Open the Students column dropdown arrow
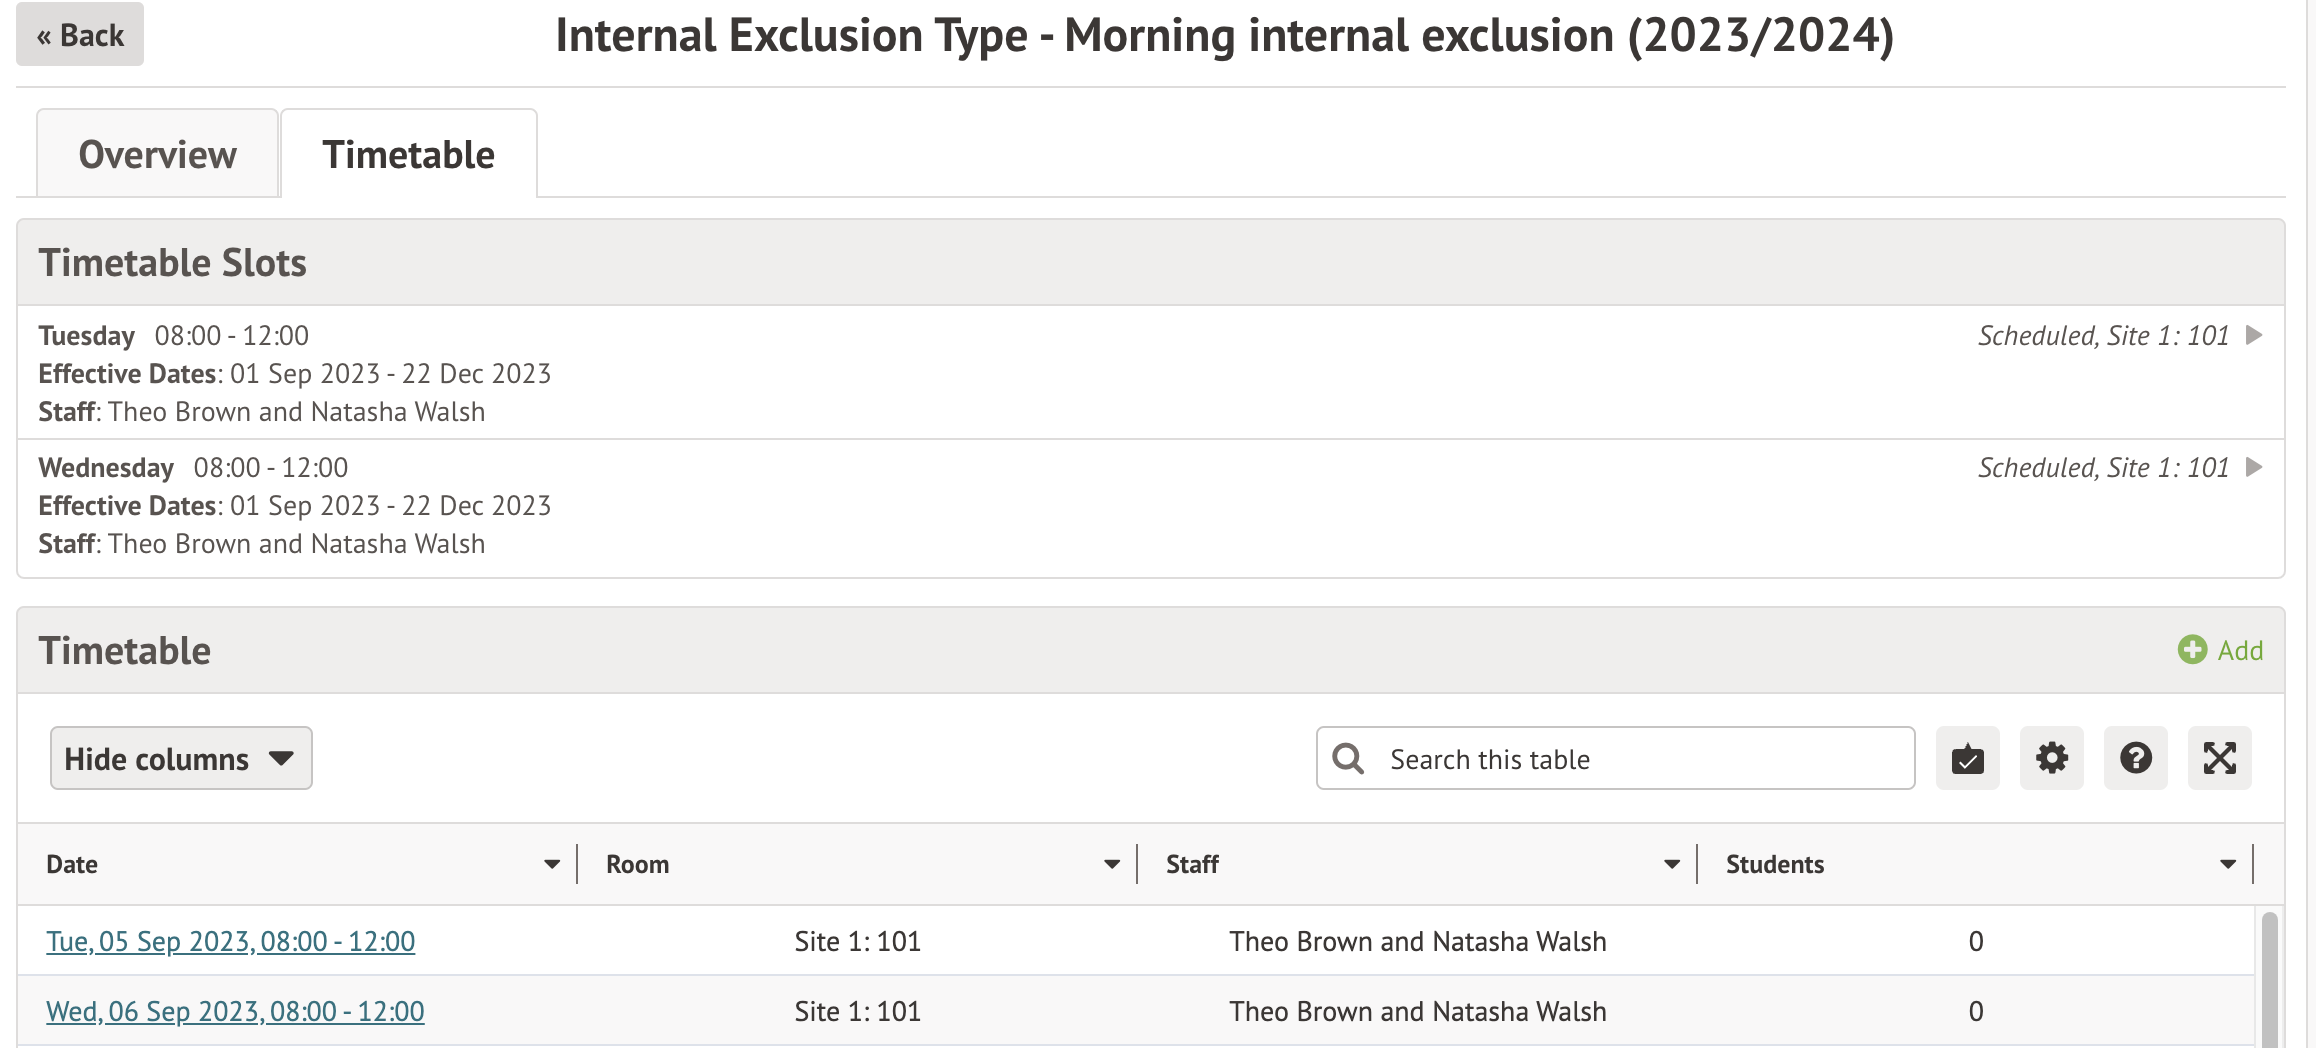This screenshot has height=1048, width=2316. pyautogui.click(x=2228, y=864)
